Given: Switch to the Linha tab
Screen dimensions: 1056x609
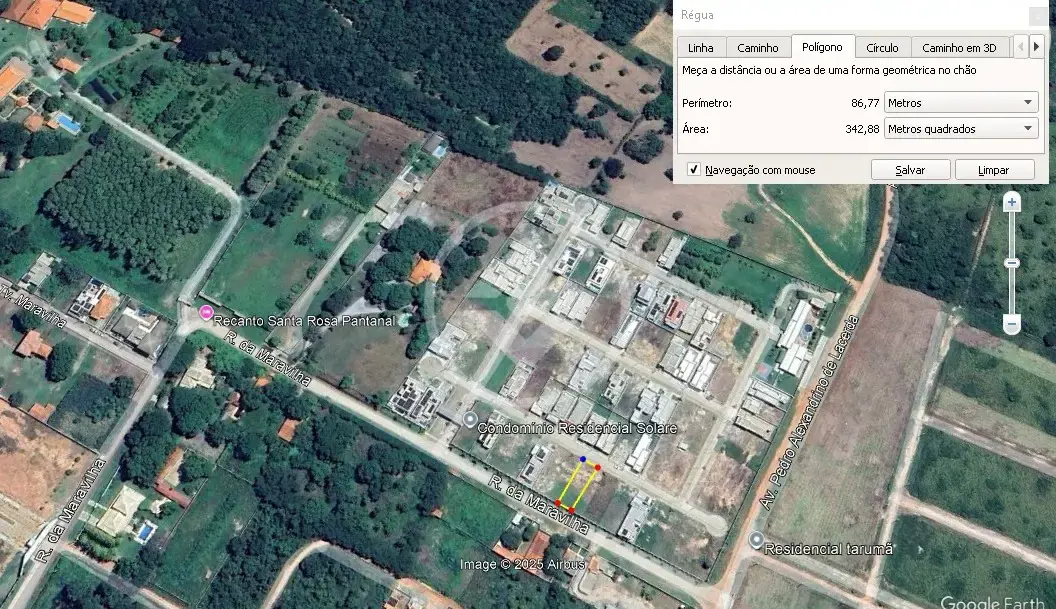Looking at the screenshot, I should click(x=700, y=48).
